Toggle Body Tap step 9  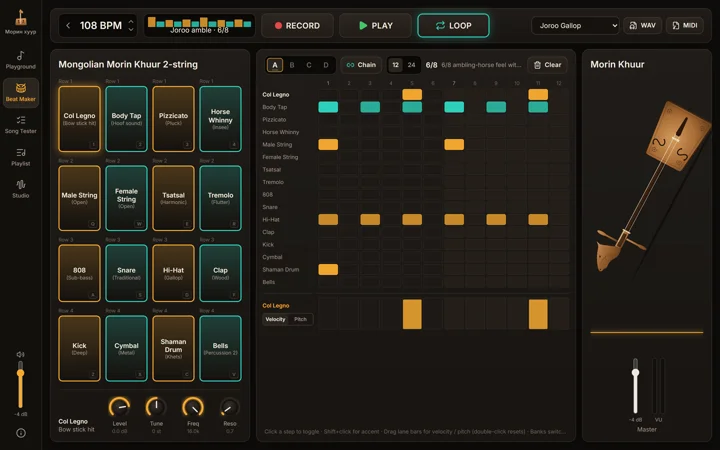click(496, 107)
